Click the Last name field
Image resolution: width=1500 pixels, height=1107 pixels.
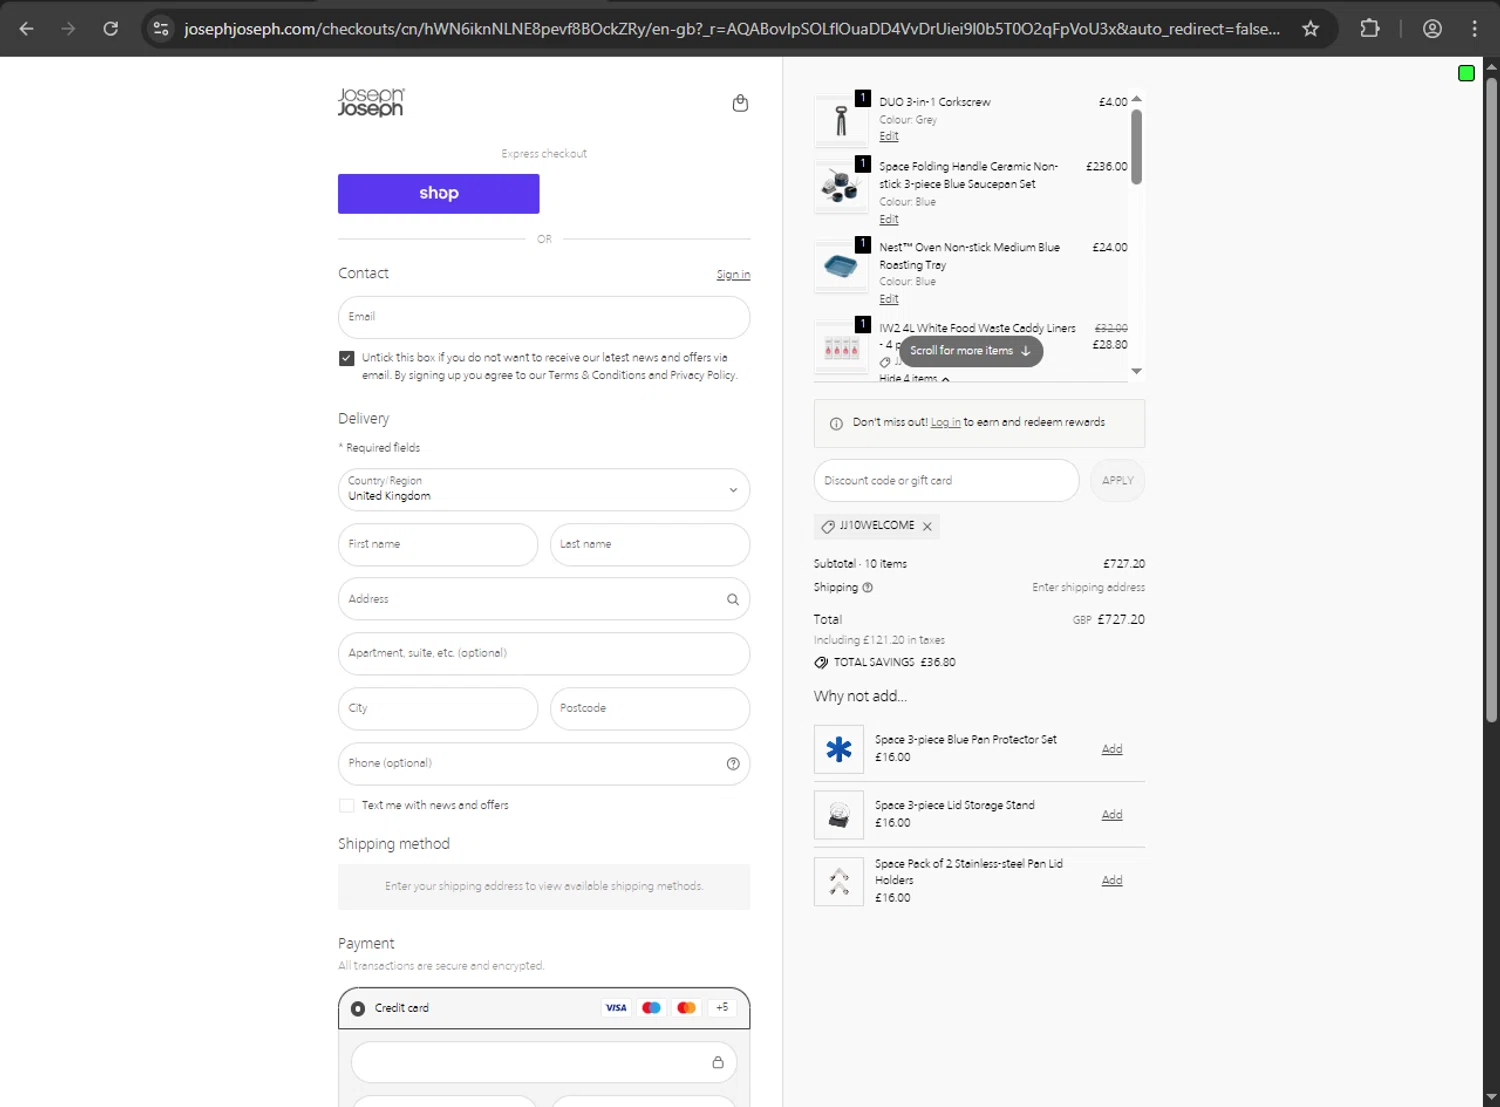[650, 545]
